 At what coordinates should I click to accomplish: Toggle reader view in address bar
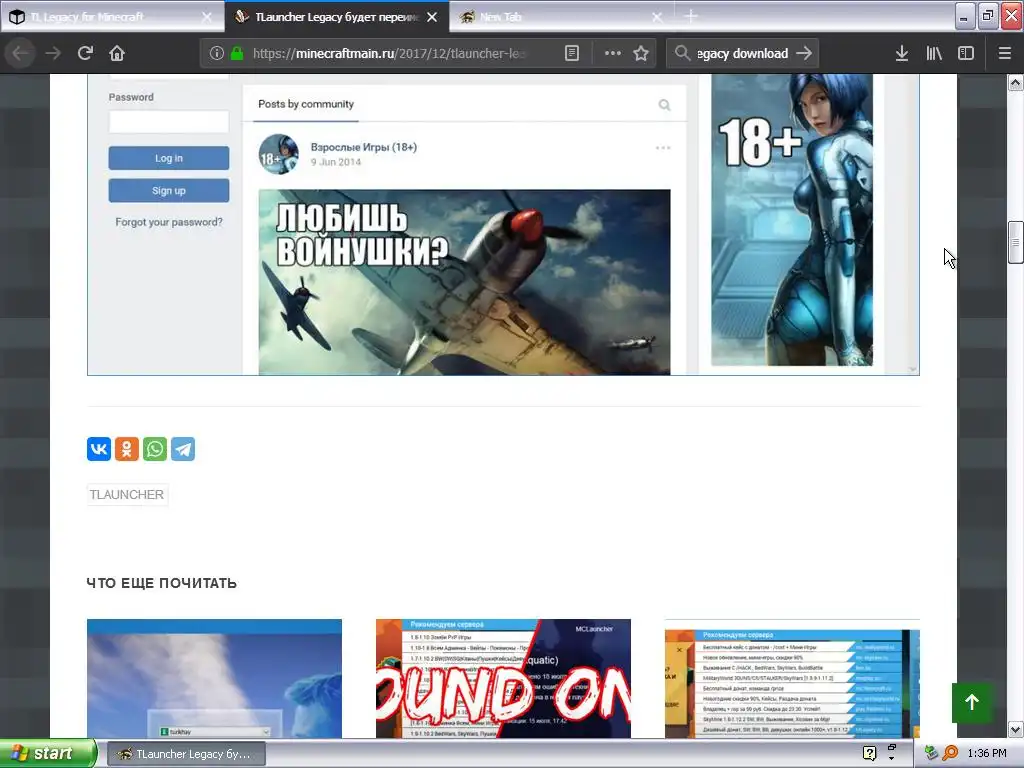tap(571, 53)
